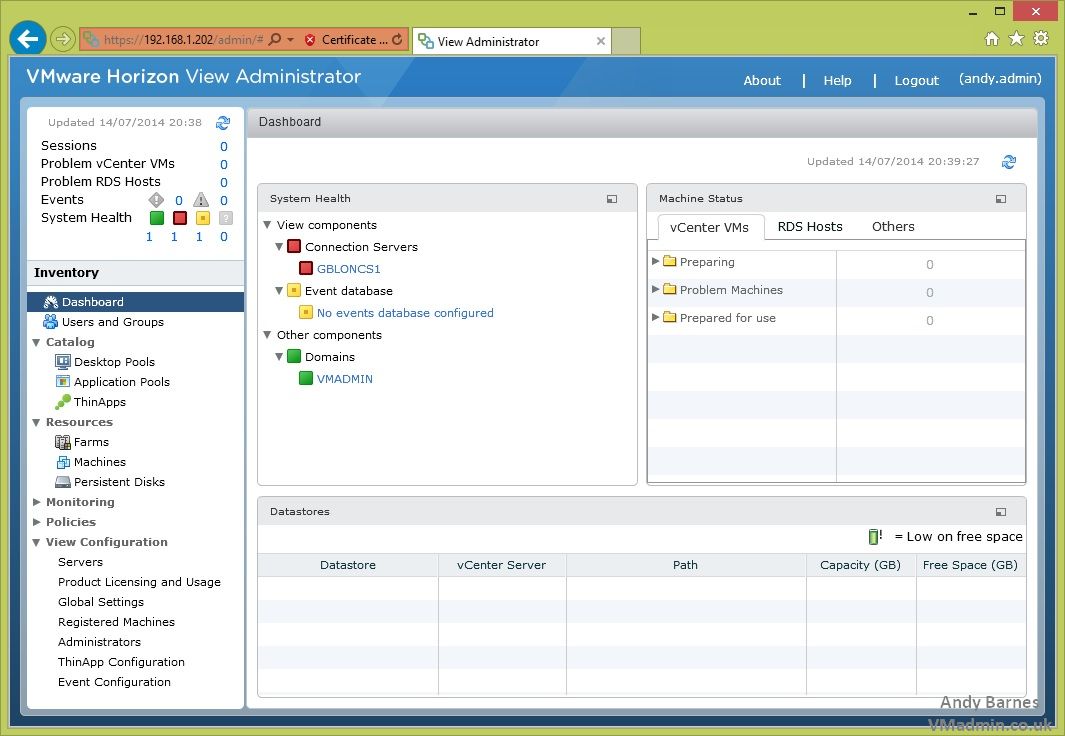1065x736 pixels.
Task: Collapse the View Configuration section
Action: tap(36, 543)
